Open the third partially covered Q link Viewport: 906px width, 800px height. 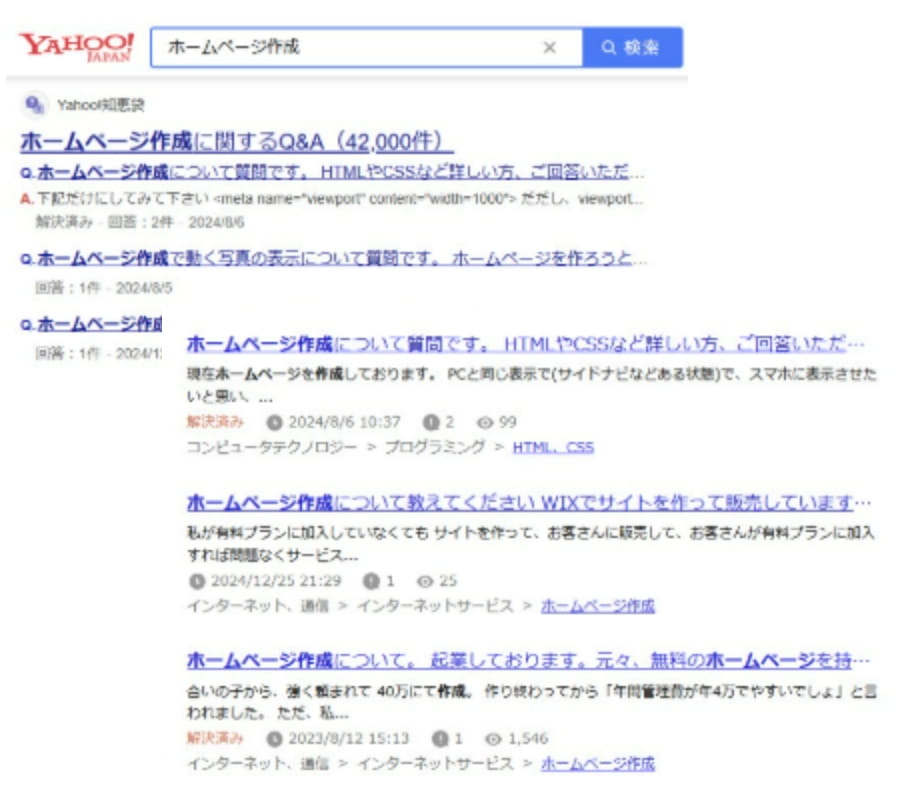91,324
